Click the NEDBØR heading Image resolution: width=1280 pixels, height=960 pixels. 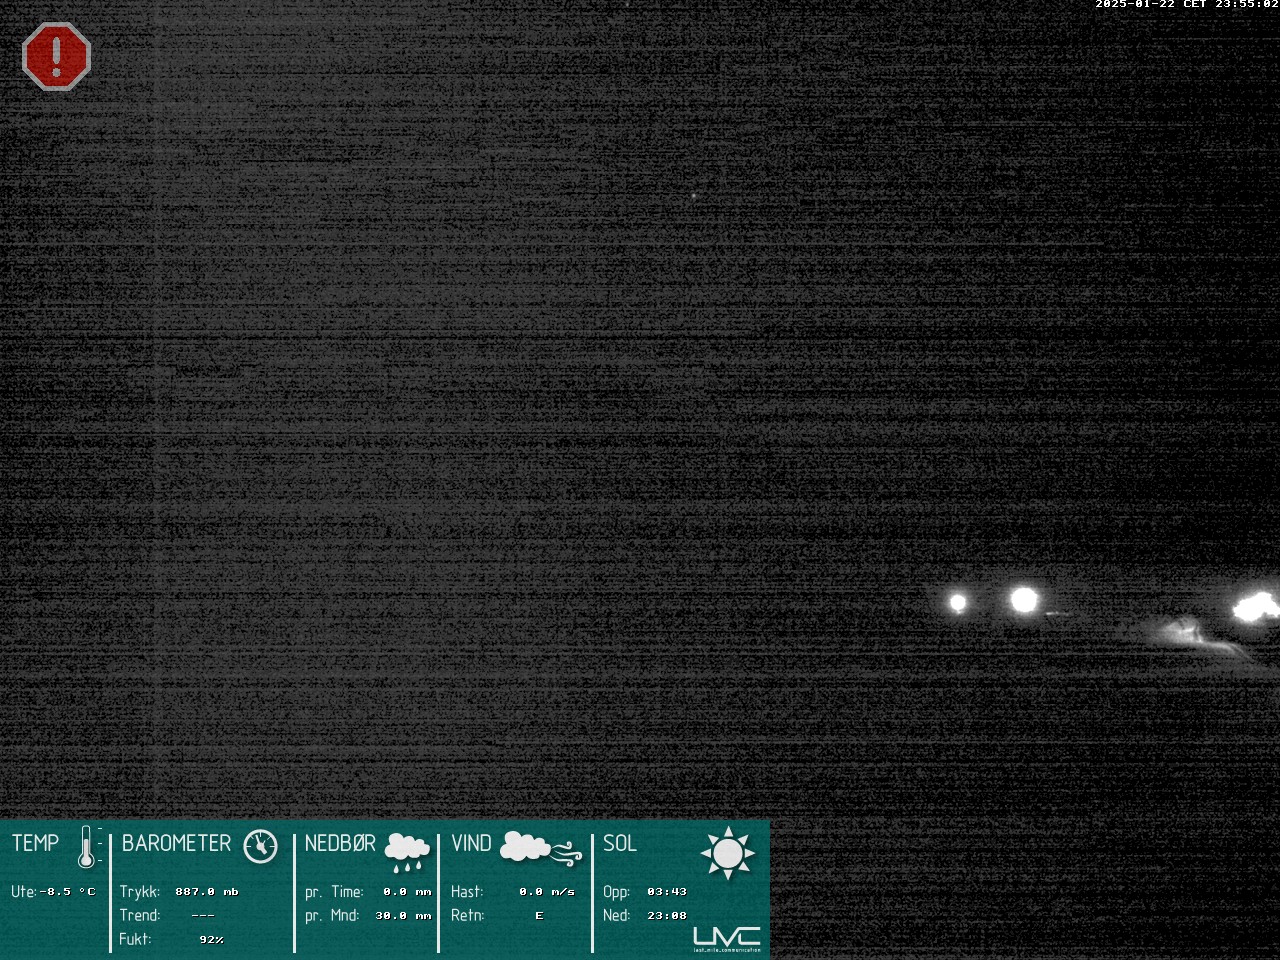coord(340,844)
